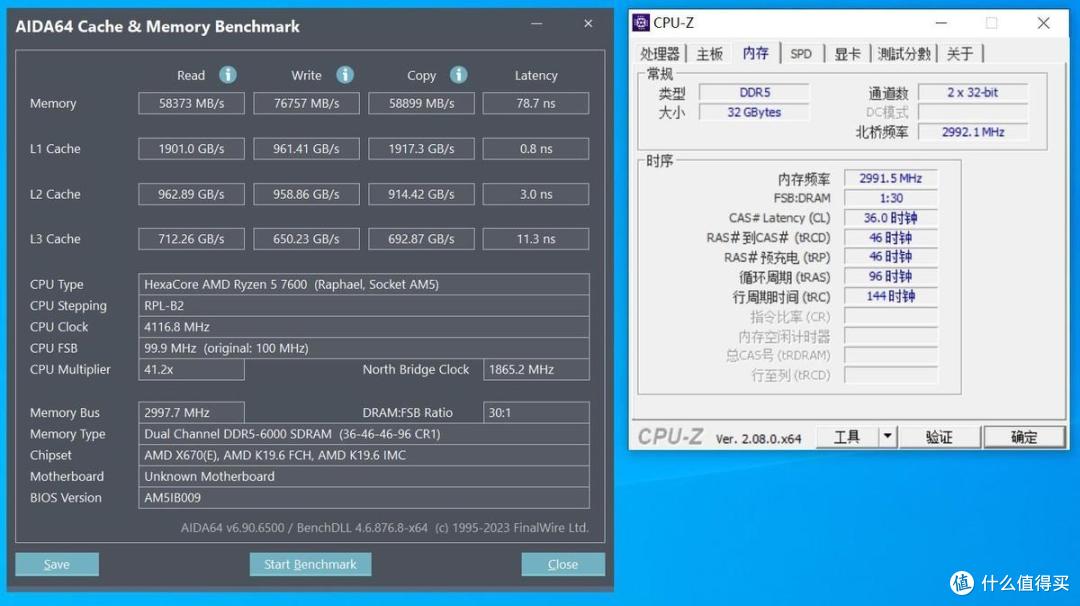
Task: Click L2 Cache latency 3.0 ns
Action: point(536,194)
